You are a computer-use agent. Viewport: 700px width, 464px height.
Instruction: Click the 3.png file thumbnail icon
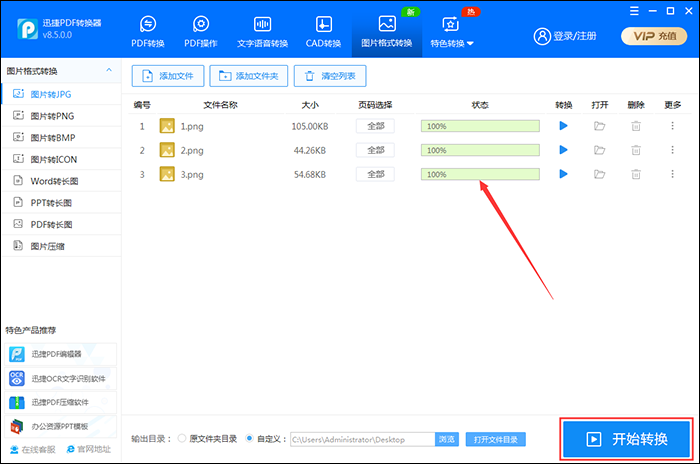click(x=167, y=174)
